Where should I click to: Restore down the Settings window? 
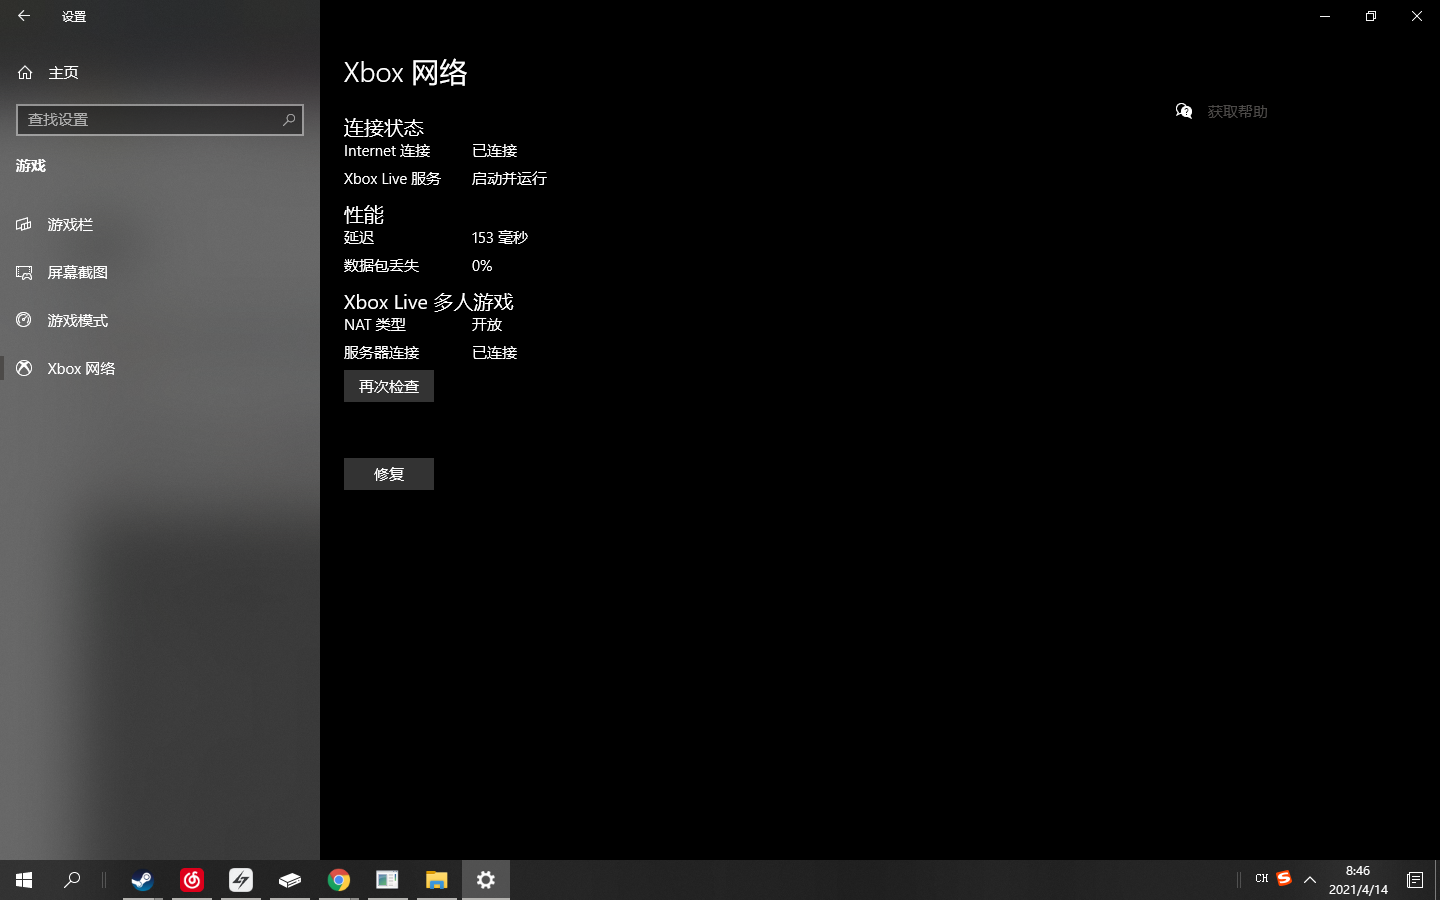pyautogui.click(x=1371, y=16)
